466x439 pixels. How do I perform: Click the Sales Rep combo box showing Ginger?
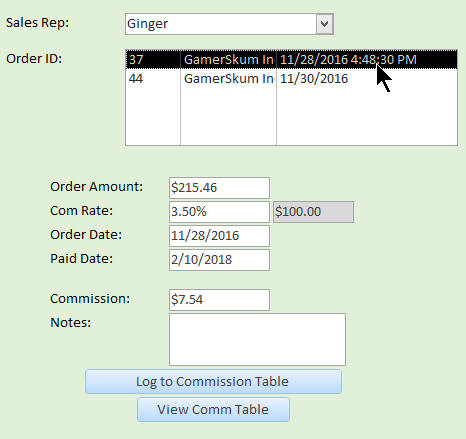[x=229, y=24]
